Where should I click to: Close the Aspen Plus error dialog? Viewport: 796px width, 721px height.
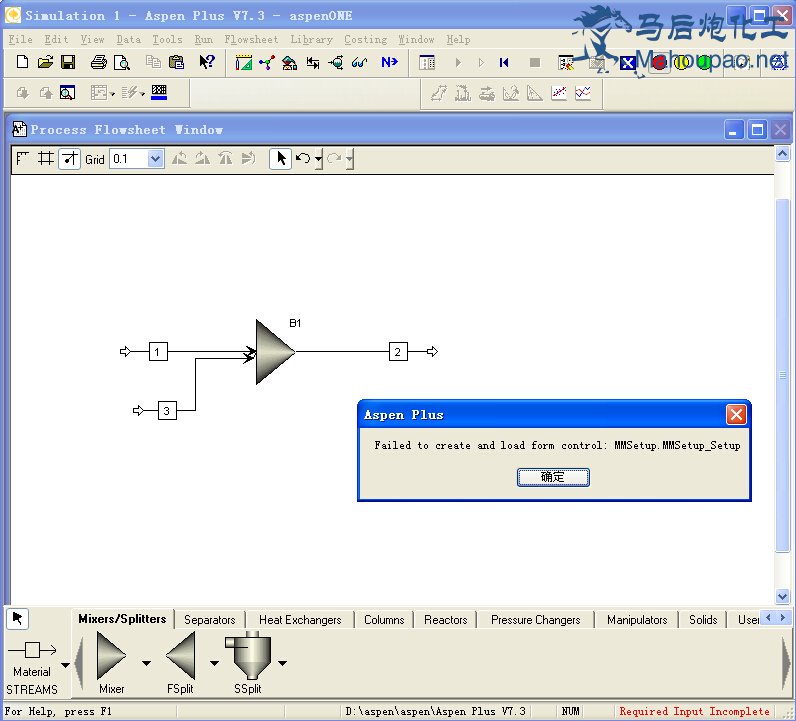click(x=736, y=414)
